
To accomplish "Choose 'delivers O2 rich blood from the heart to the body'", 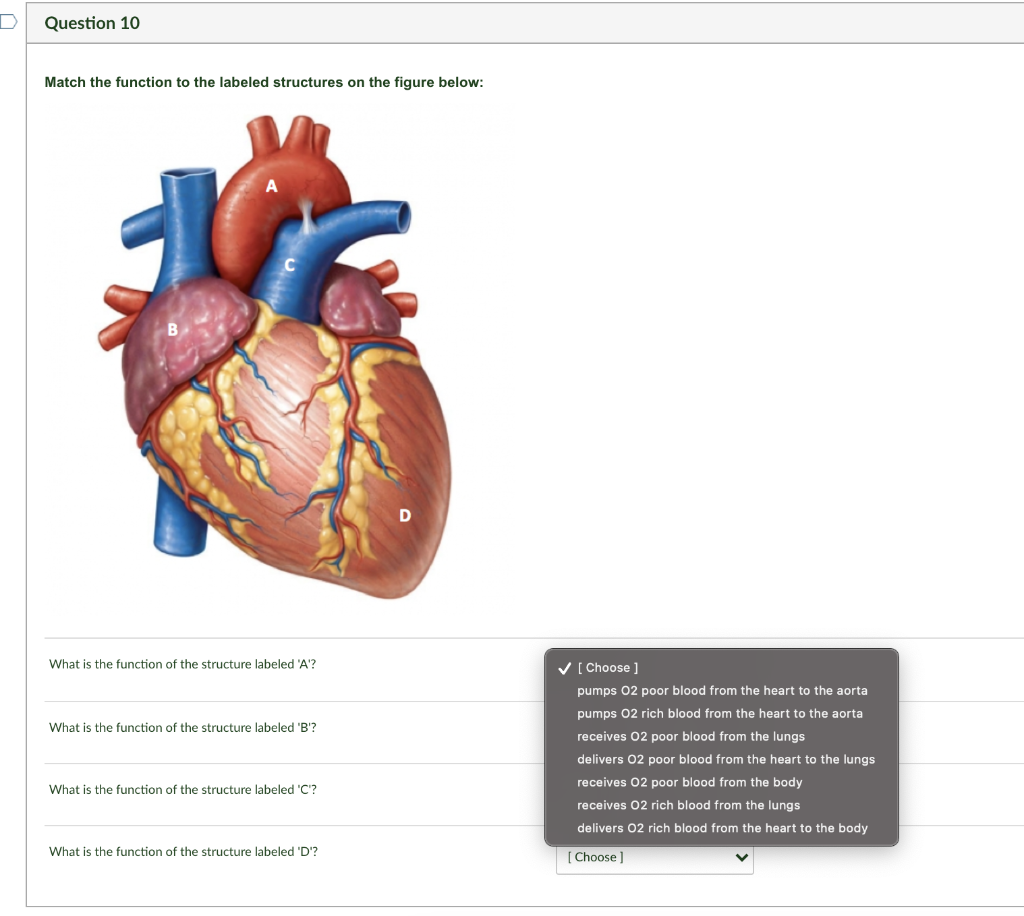I will [721, 827].
